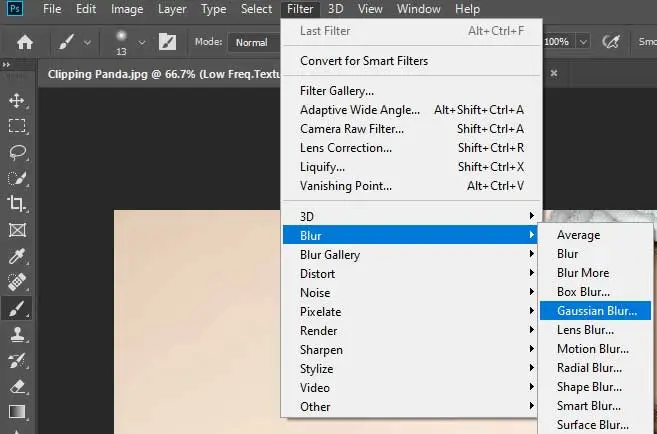The height and width of the screenshot is (434, 657).
Task: Click the Photoshop Ps logo icon
Action: (15, 8)
